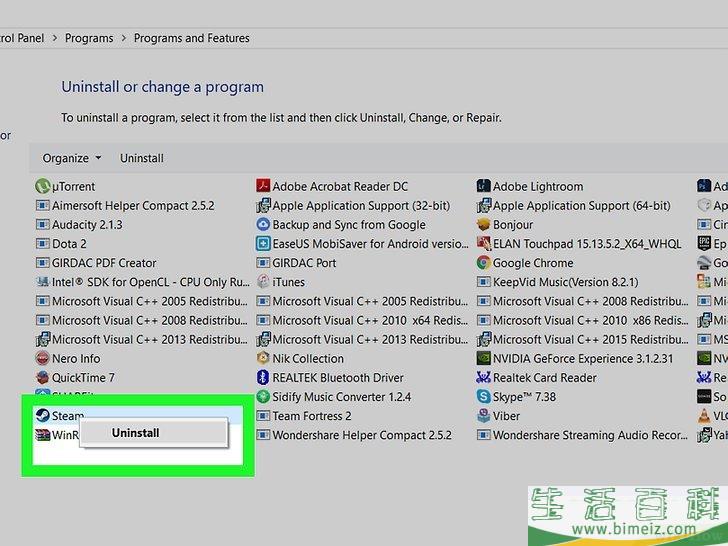Navigate to Programs in breadcrumb
The image size is (728, 546).
click(x=89, y=38)
